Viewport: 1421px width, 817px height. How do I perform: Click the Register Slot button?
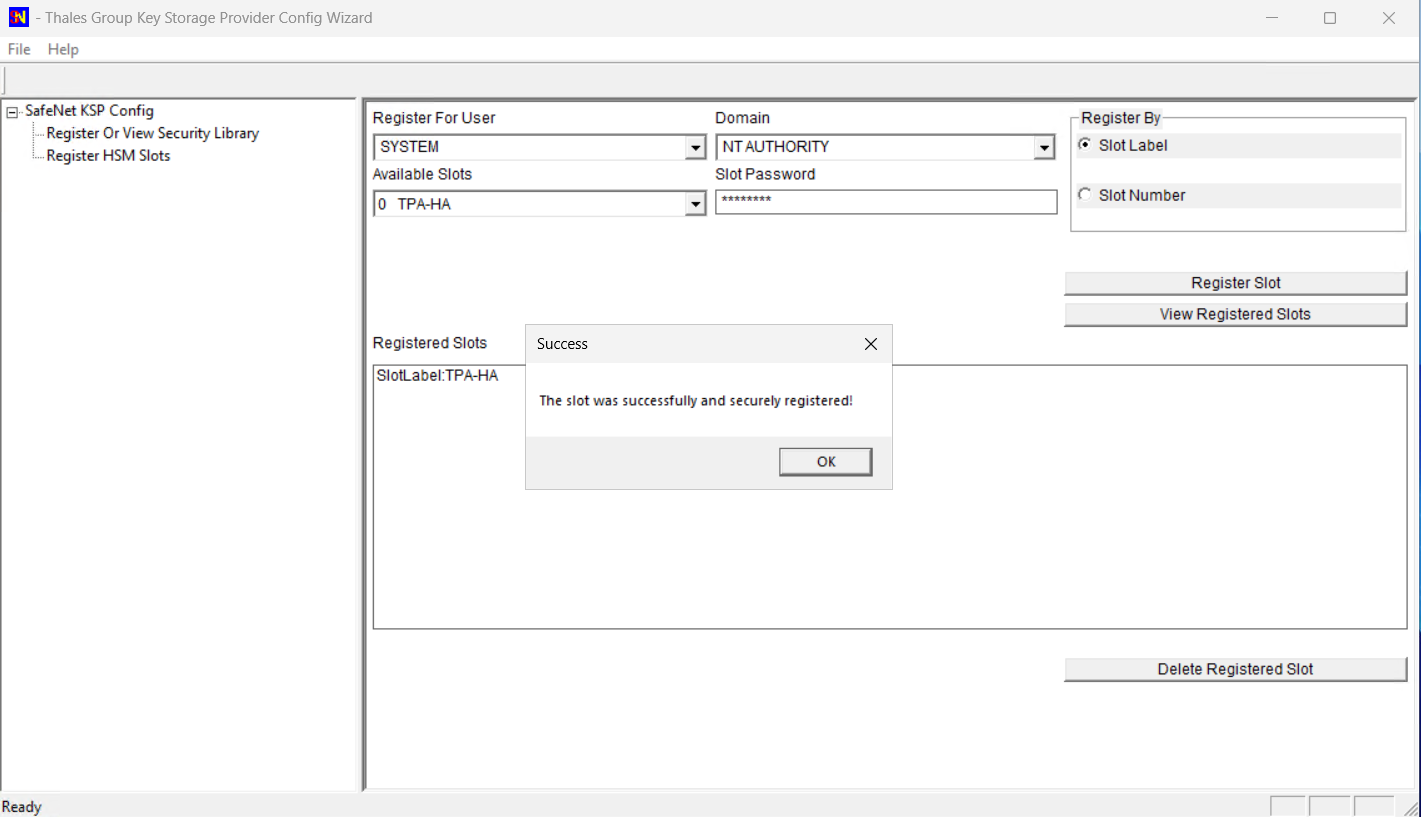pos(1236,283)
